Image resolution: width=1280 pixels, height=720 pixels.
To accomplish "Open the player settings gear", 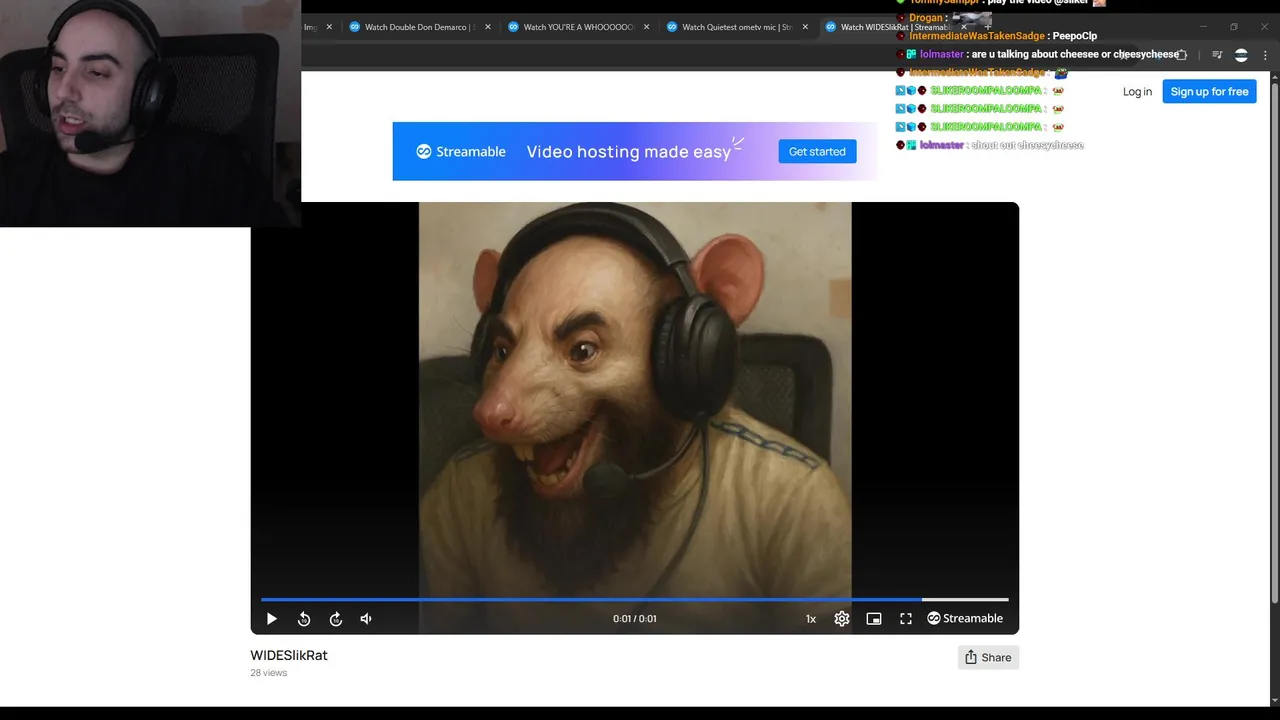I will 842,619.
